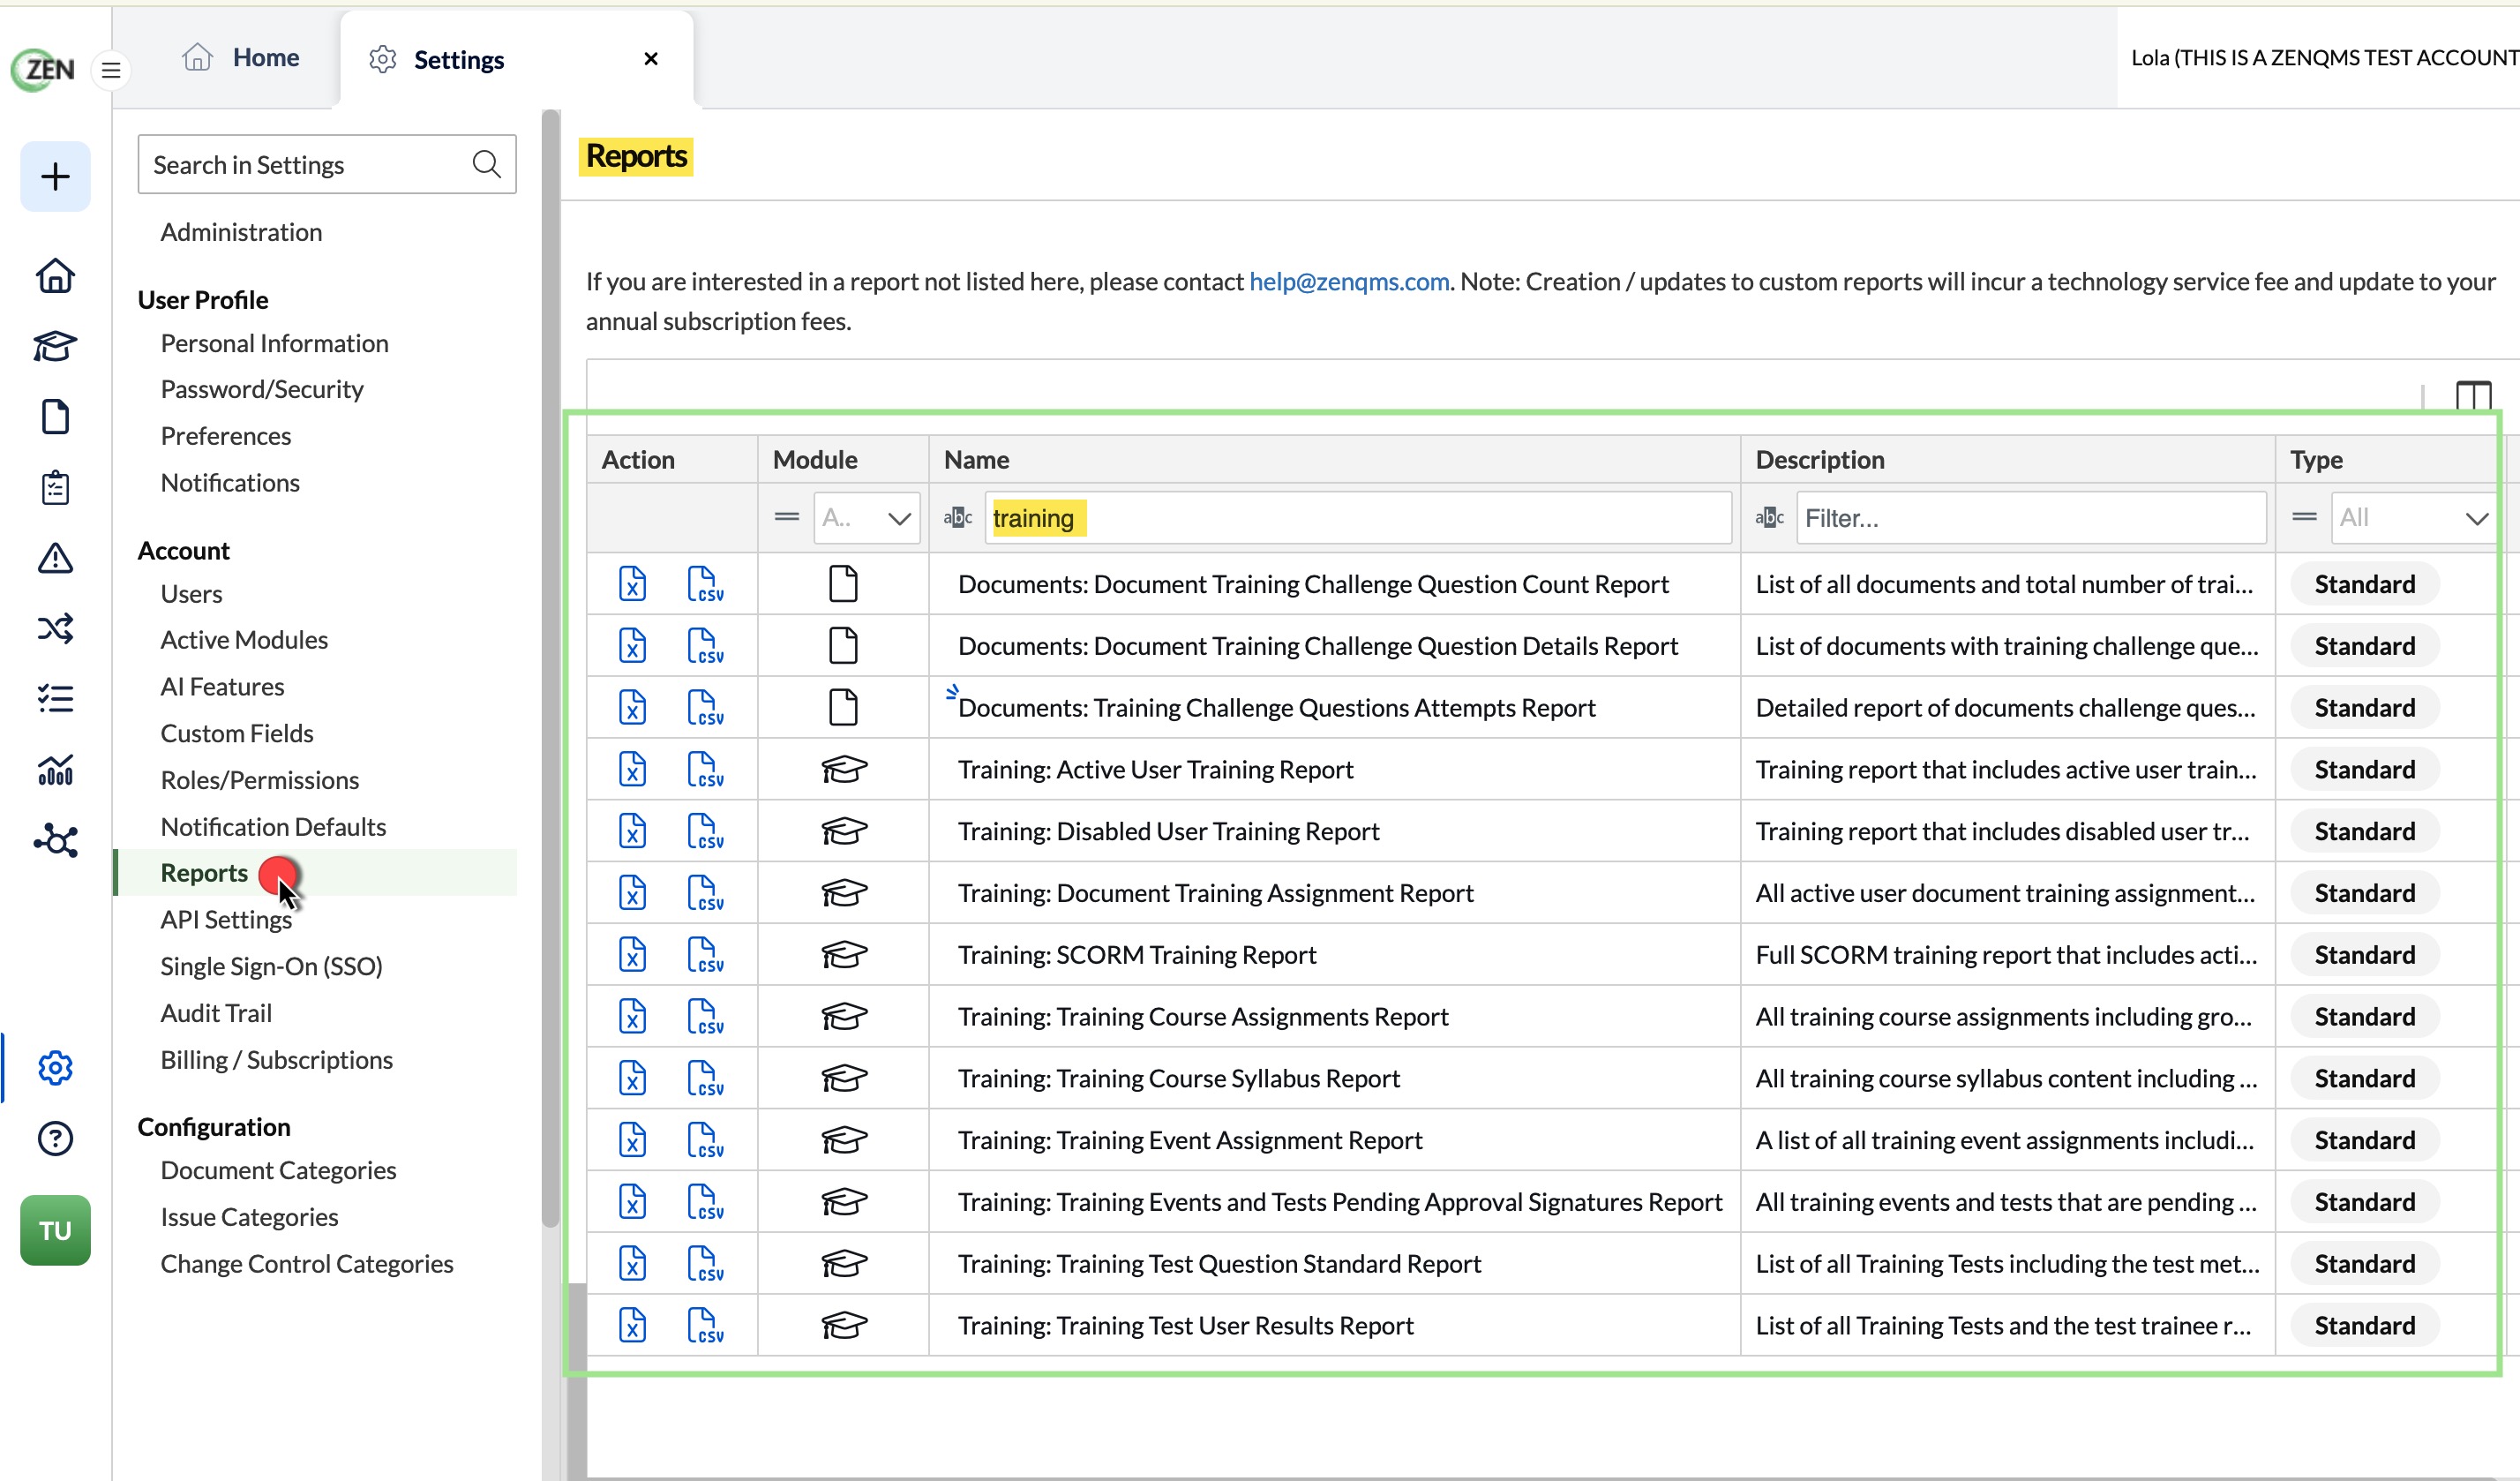Screen dimensions: 2520x1481
Task: Download SCORM Training Report as CSV
Action: [x=705, y=955]
